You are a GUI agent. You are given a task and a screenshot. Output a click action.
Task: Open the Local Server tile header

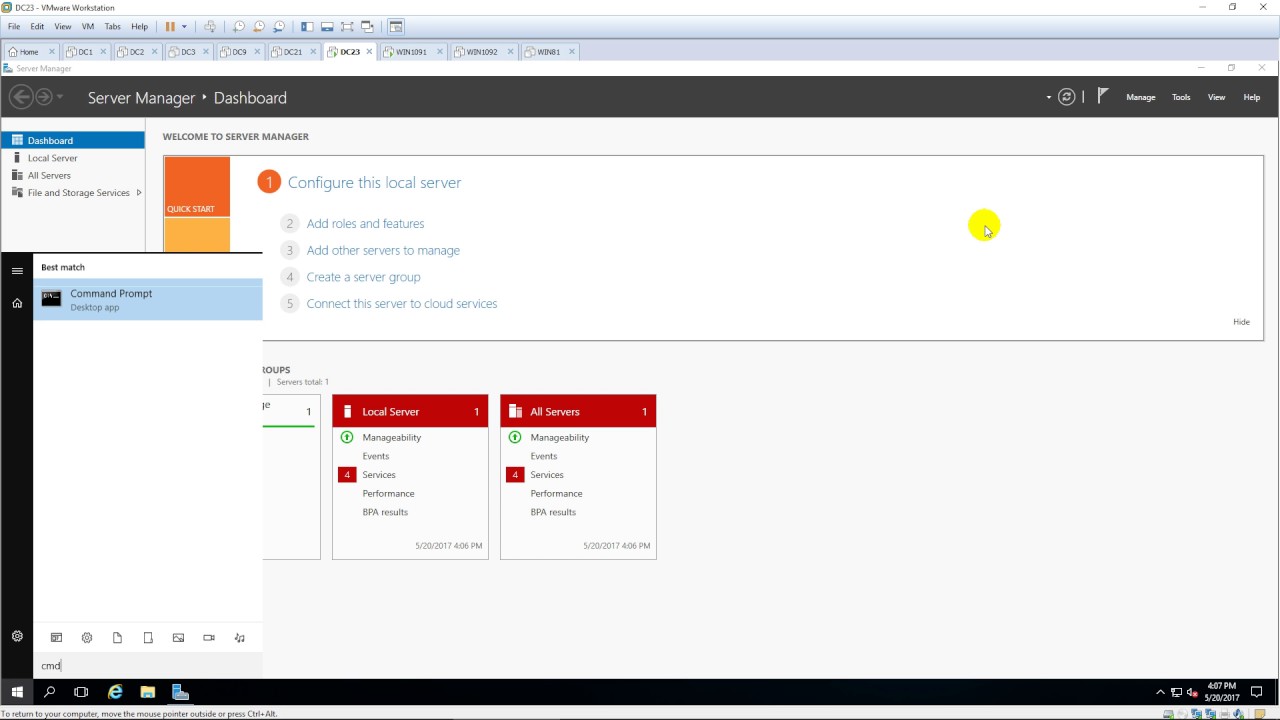[410, 411]
